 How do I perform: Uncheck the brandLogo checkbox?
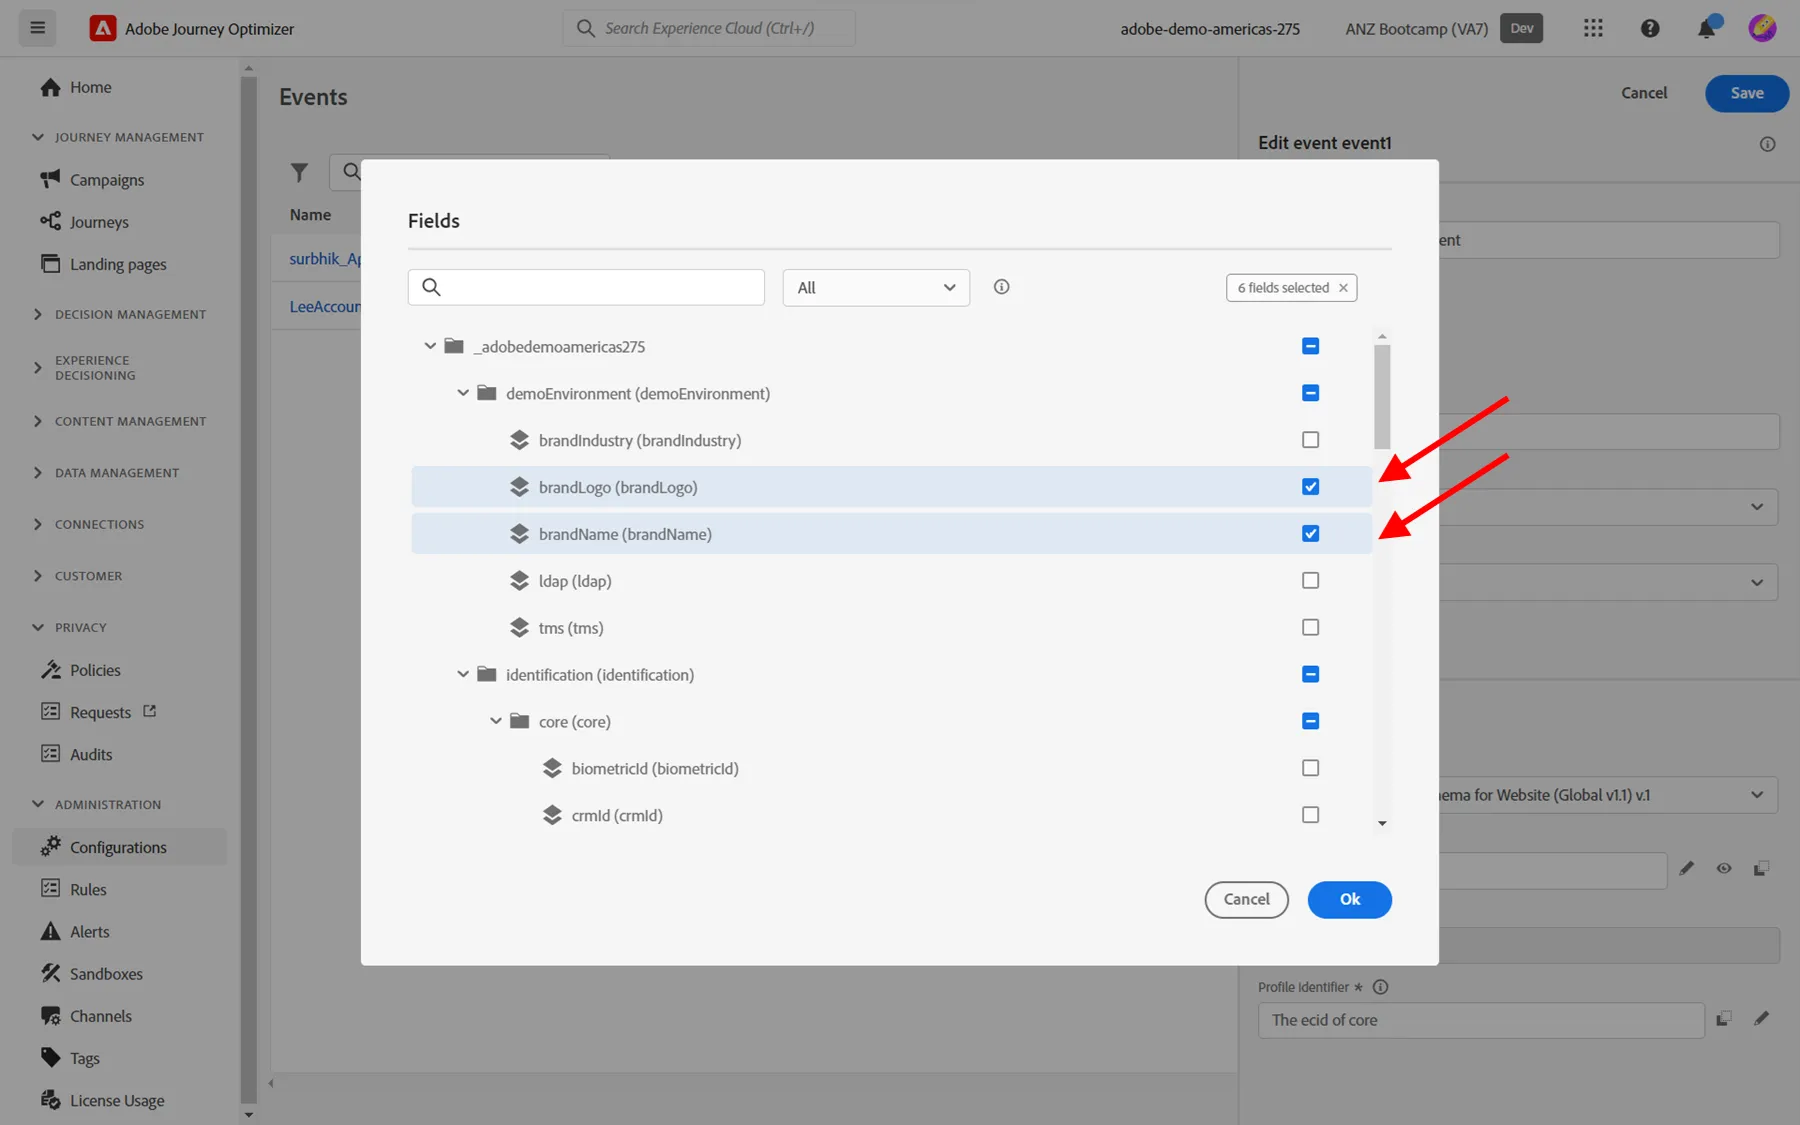1310,487
